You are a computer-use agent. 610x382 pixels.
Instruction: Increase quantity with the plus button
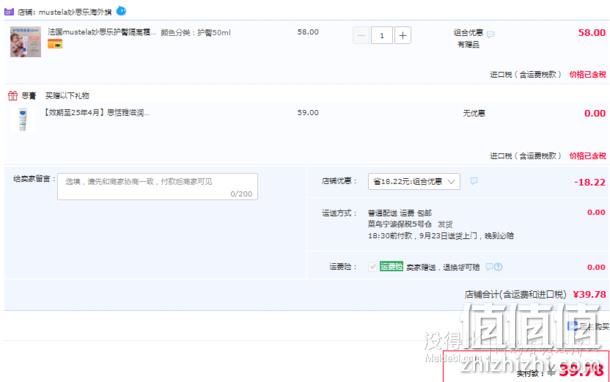[403, 36]
